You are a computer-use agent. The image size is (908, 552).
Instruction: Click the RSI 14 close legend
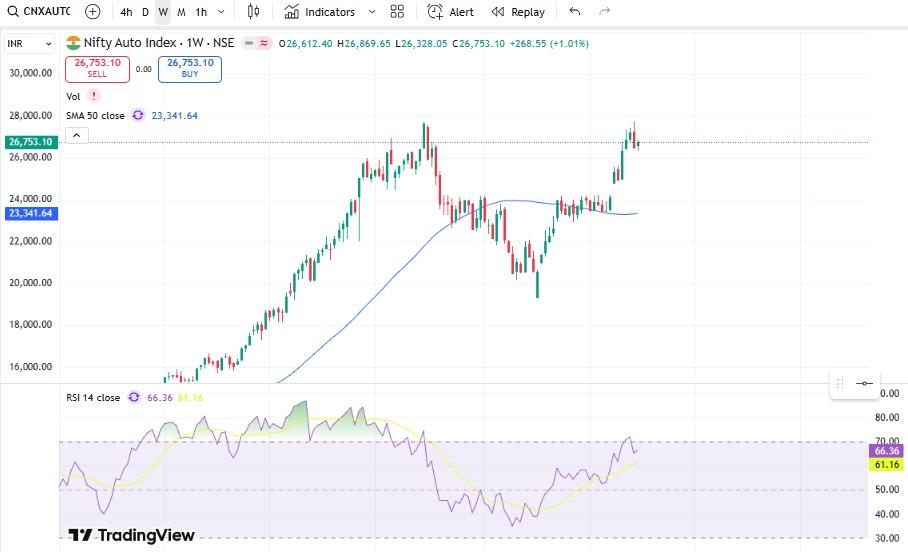point(93,398)
